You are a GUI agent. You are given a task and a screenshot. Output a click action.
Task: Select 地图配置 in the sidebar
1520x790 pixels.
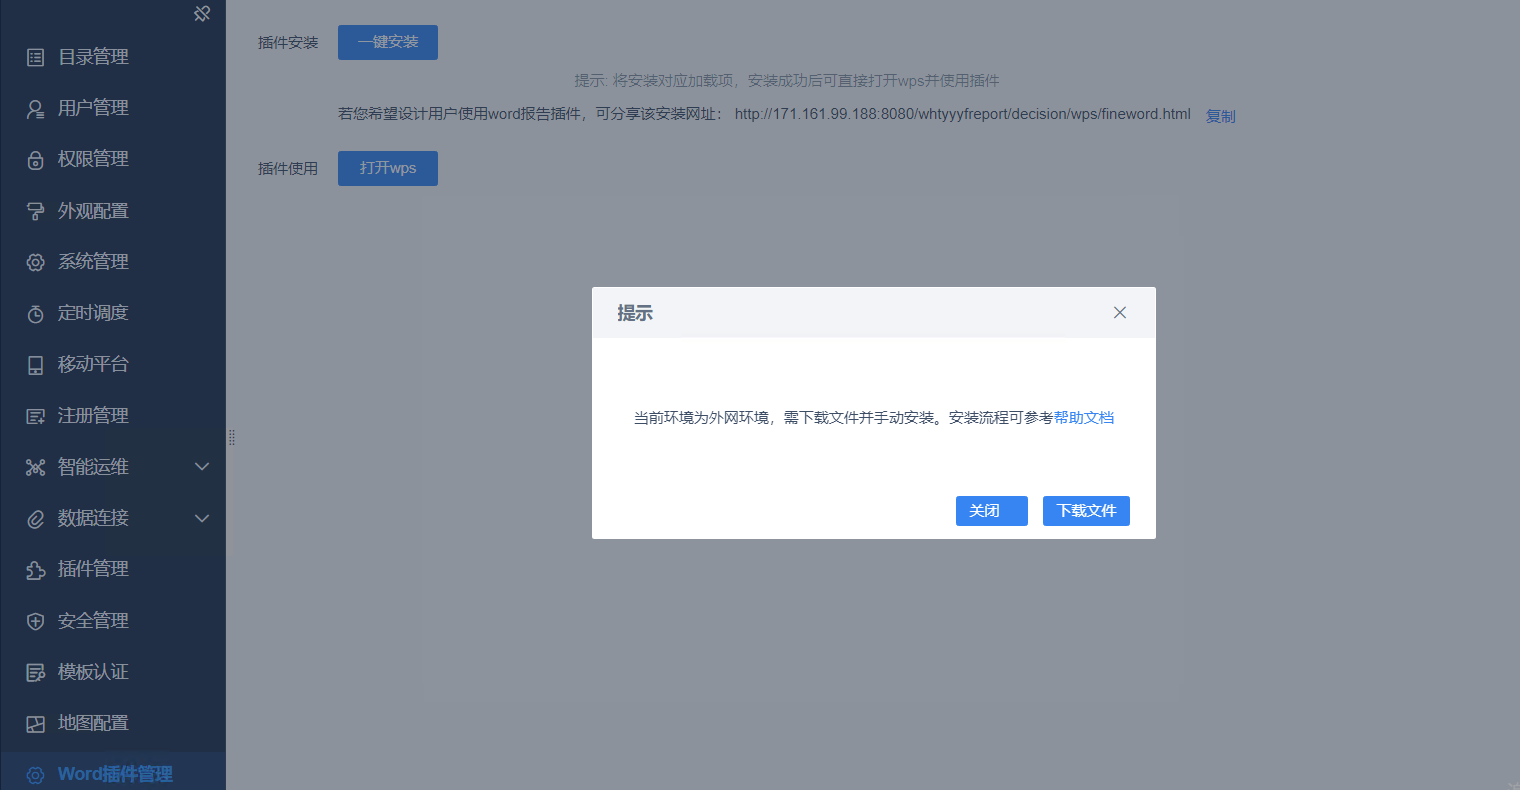(x=113, y=723)
